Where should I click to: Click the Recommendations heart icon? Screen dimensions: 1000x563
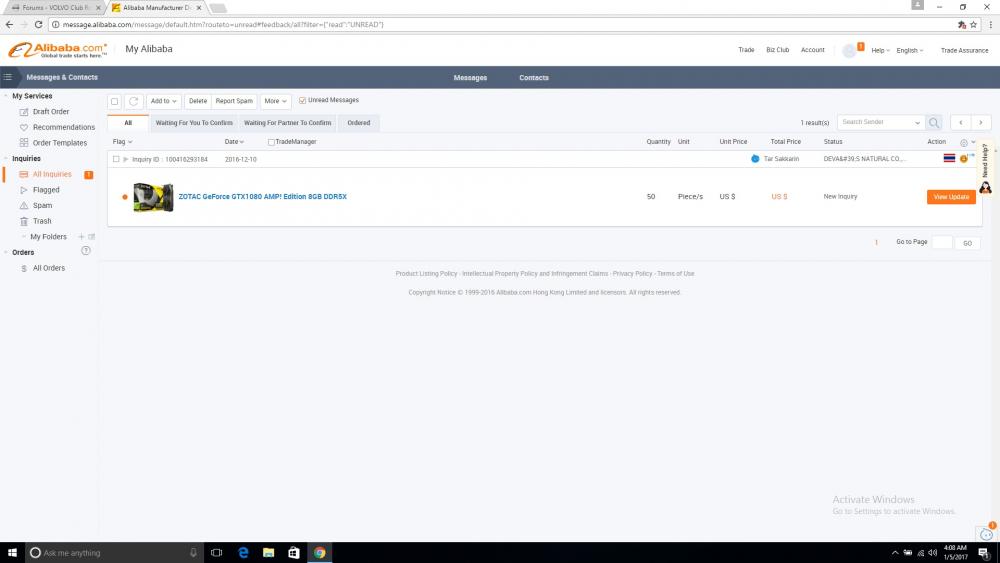24,128
